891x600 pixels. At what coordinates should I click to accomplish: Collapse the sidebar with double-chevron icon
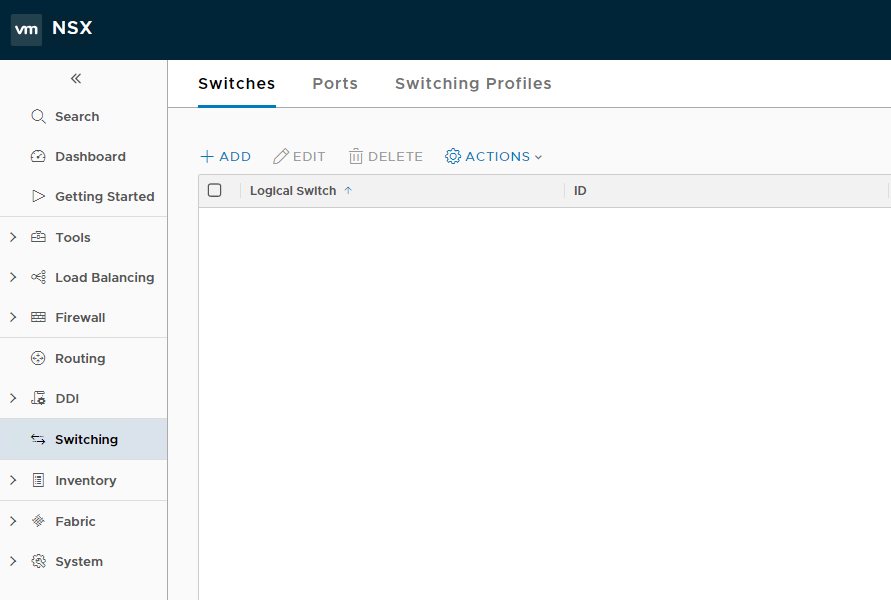click(76, 79)
